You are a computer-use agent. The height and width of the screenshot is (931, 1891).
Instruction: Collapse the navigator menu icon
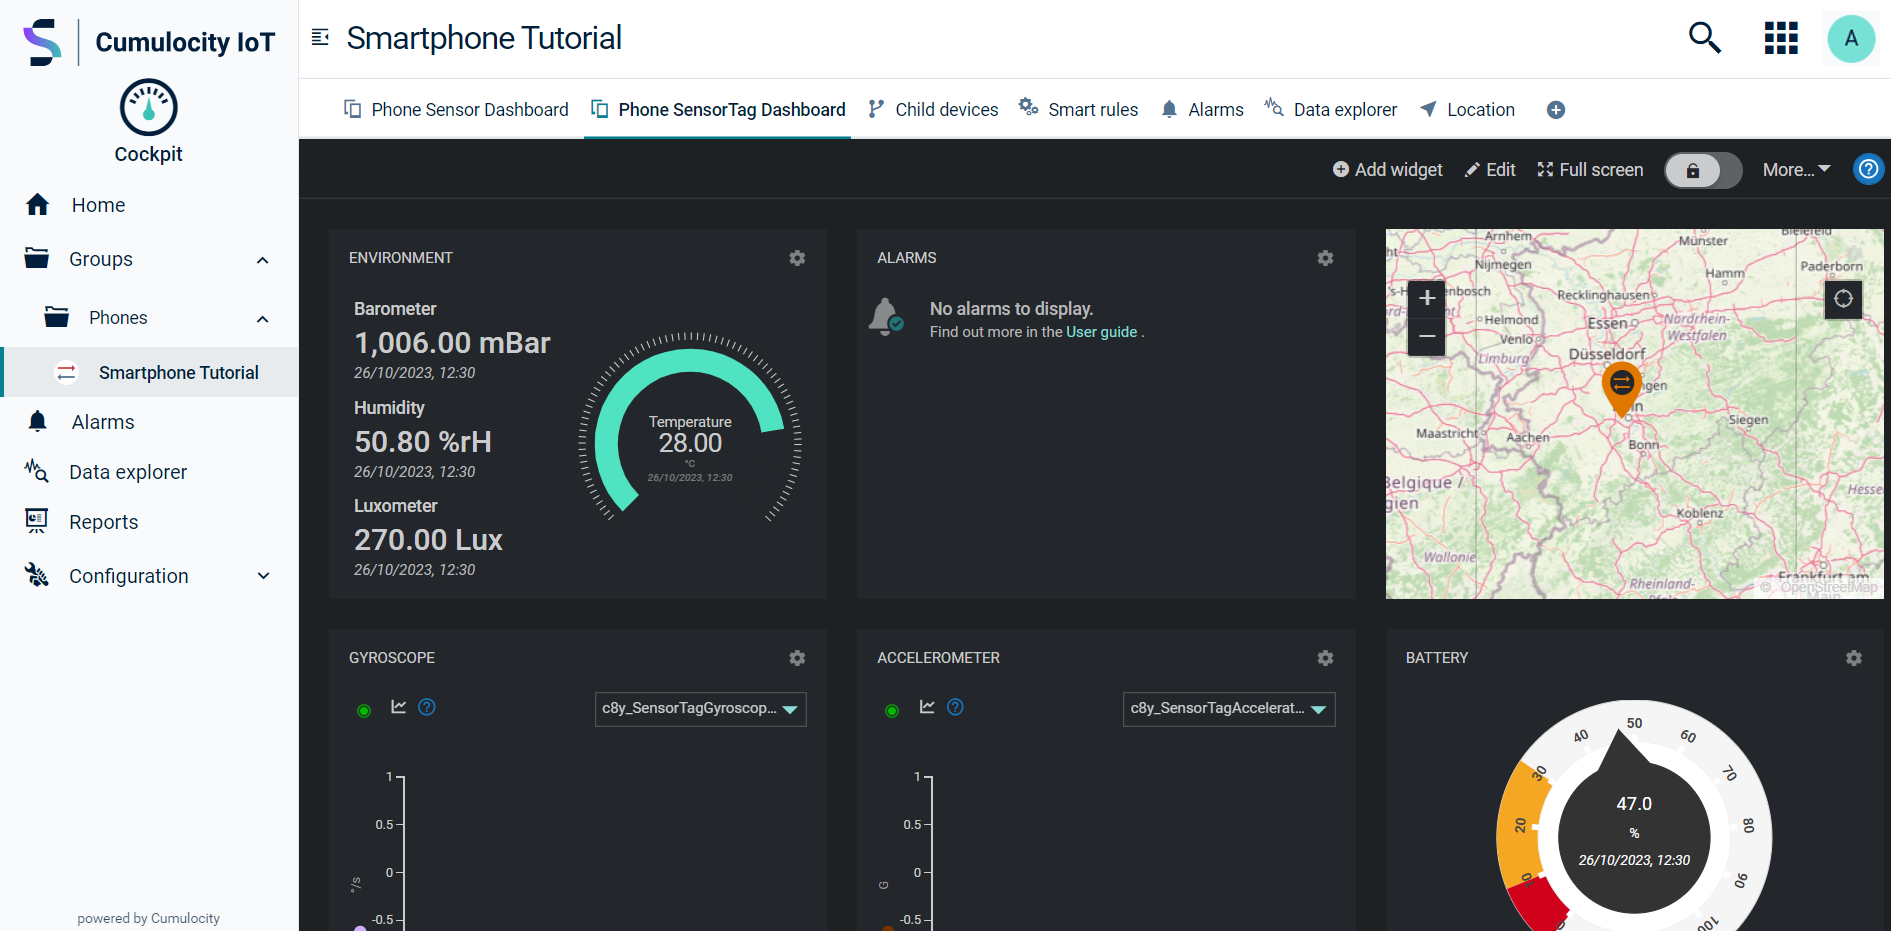click(320, 38)
